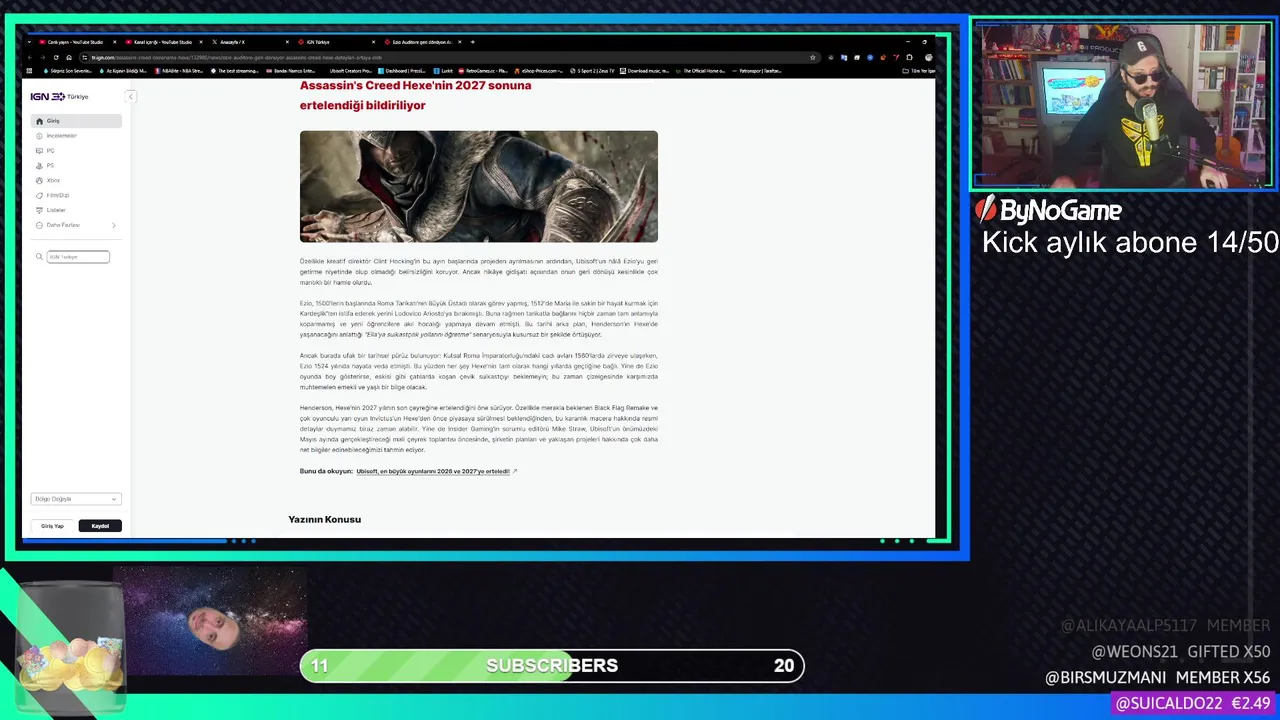Click the Subscribers progress bar overlay
1280x720 pixels.
(x=552, y=665)
